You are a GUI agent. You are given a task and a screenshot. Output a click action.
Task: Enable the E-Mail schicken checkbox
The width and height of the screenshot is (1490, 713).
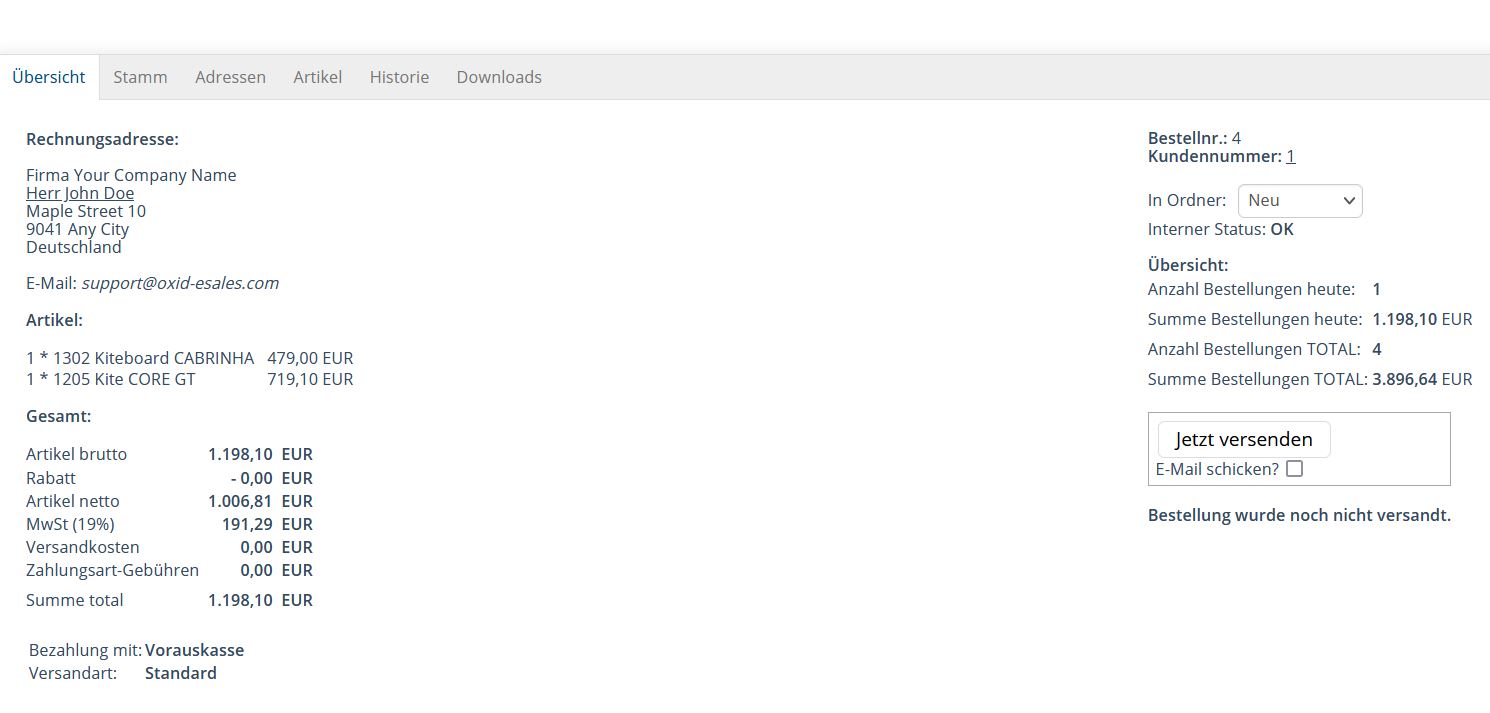(x=1294, y=469)
